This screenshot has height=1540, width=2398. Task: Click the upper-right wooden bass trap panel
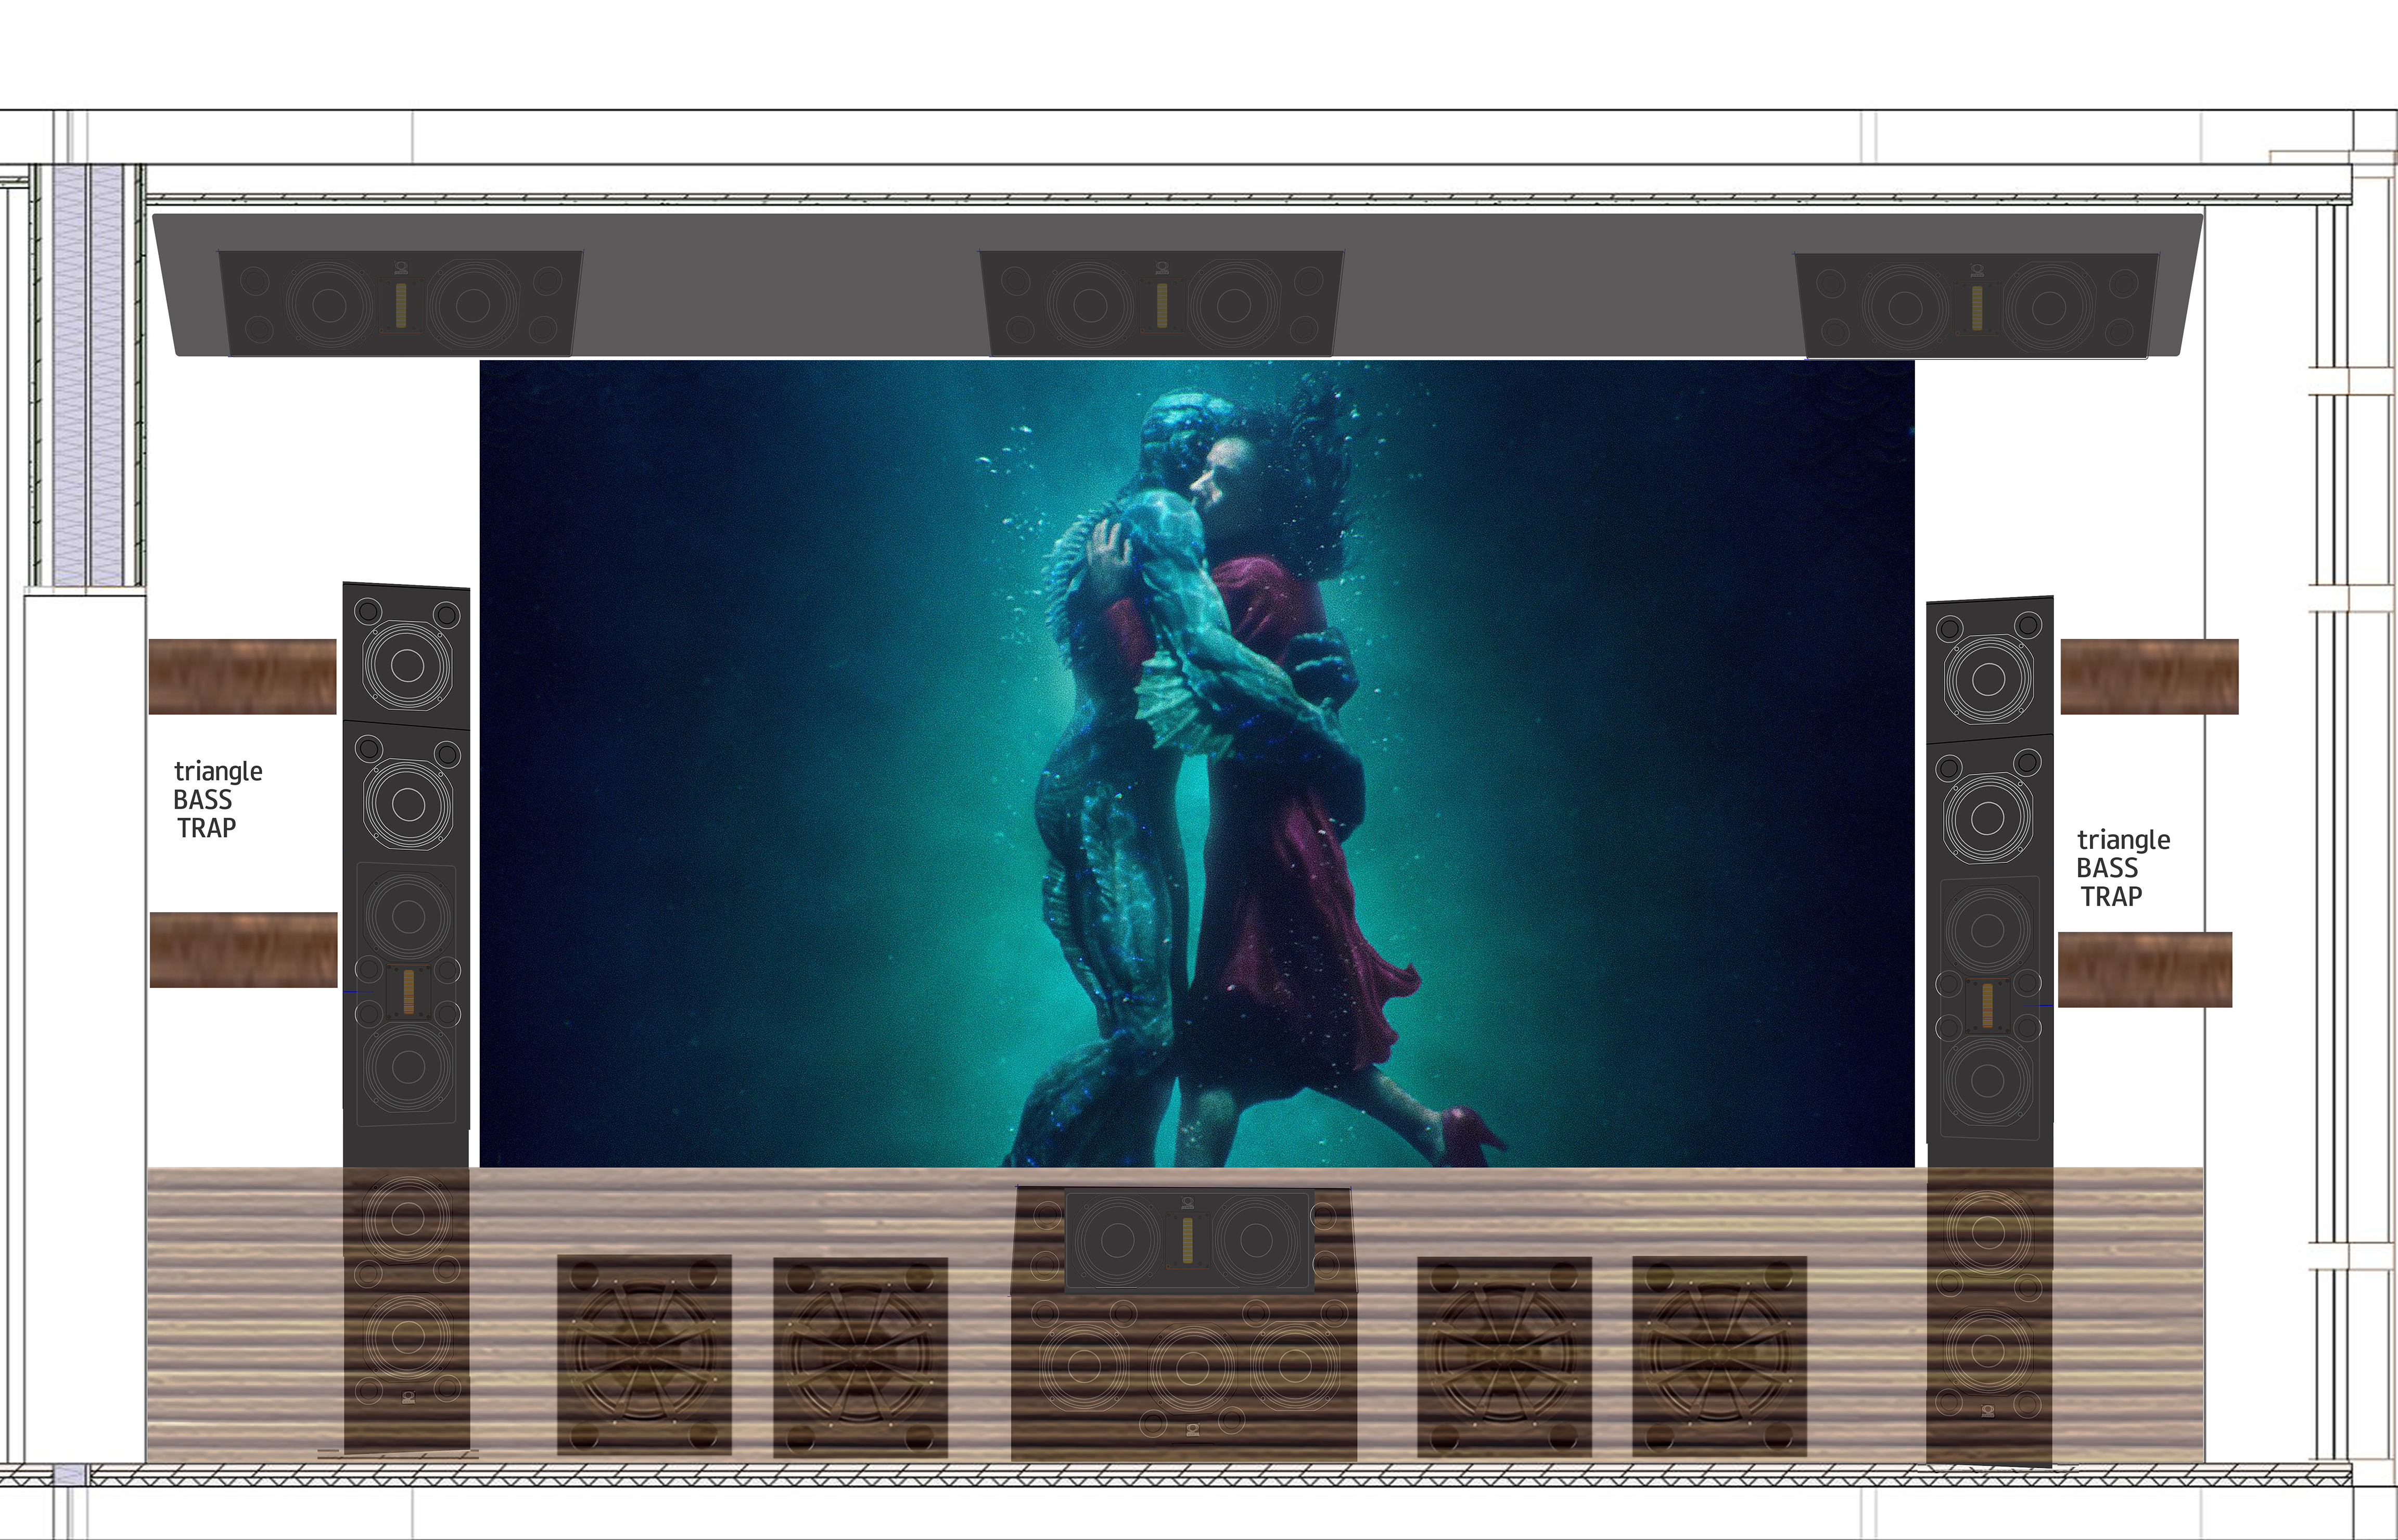tap(2149, 676)
